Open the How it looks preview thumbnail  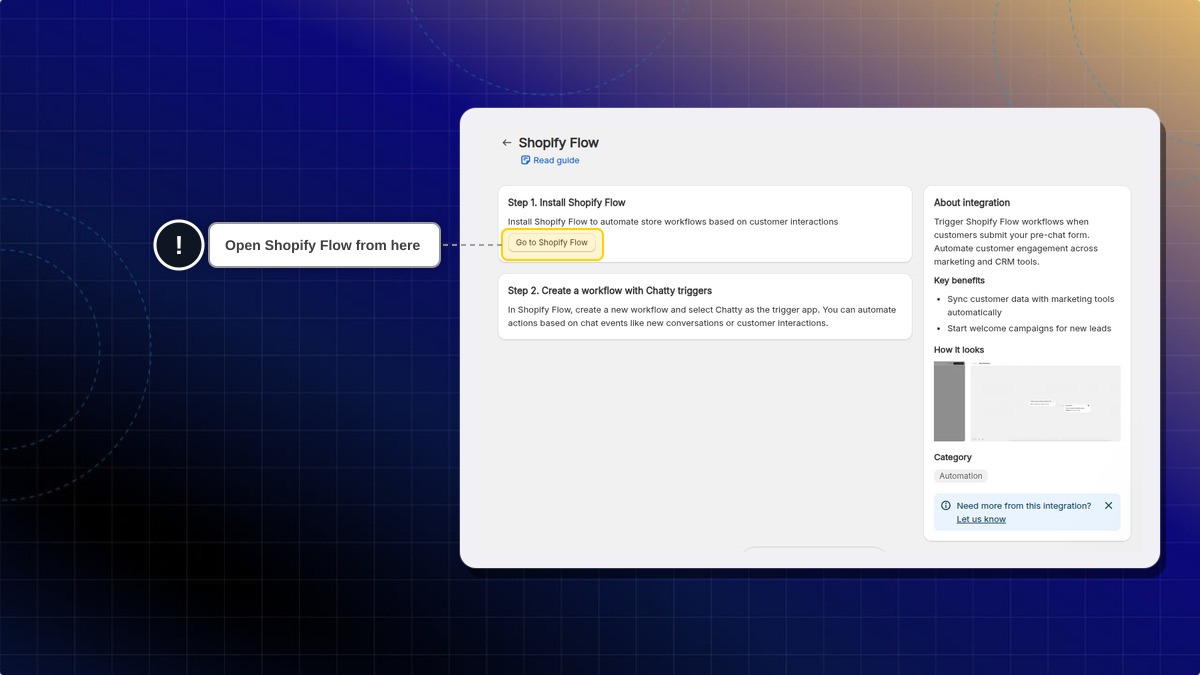pyautogui.click(x=1027, y=401)
